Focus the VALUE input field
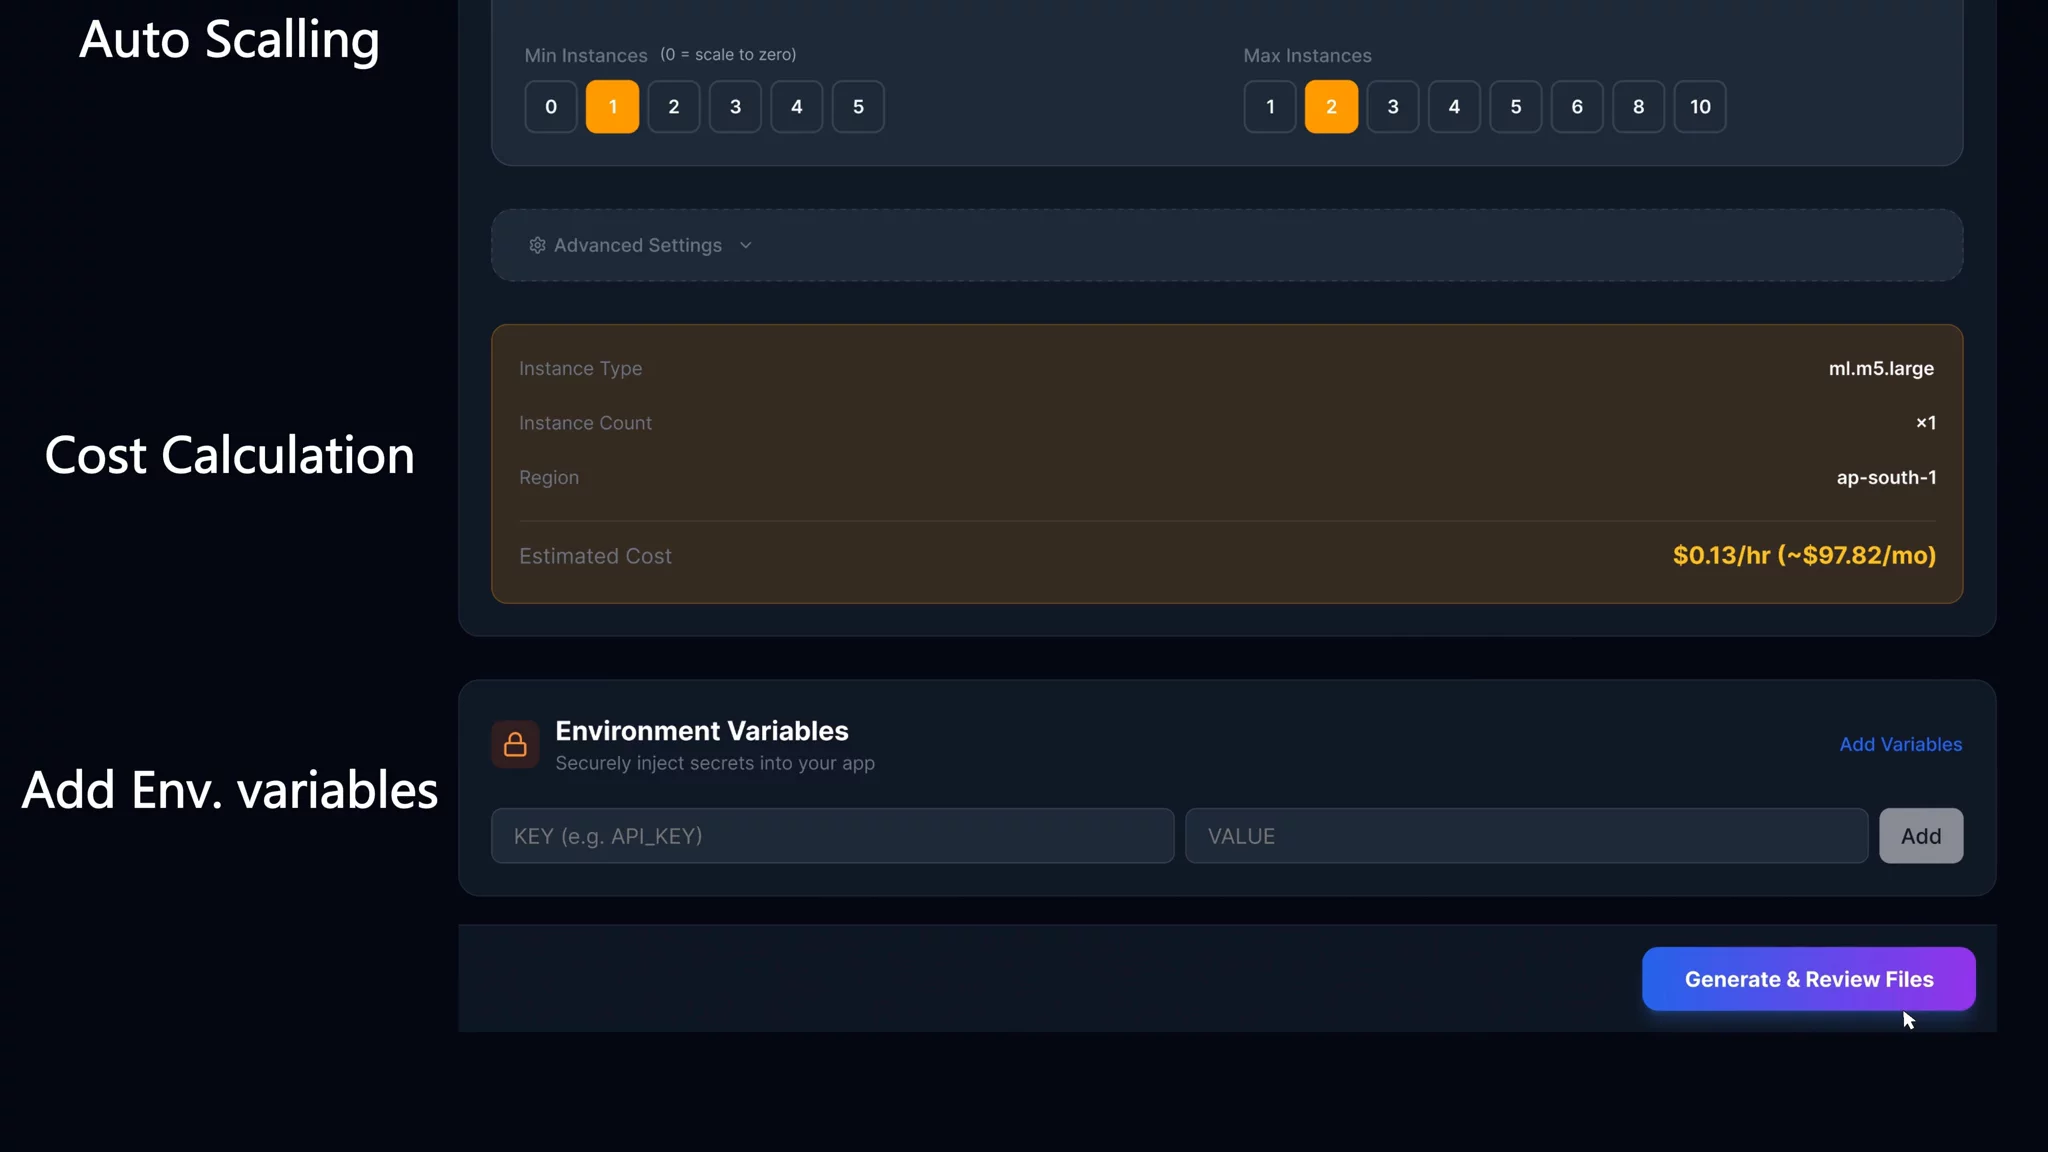 click(x=1526, y=836)
